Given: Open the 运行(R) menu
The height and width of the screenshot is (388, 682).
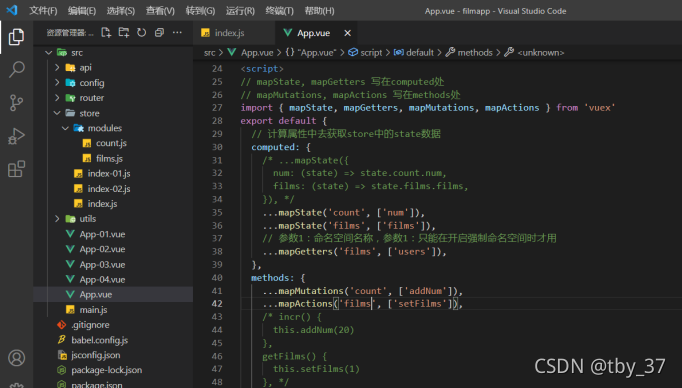Looking at the screenshot, I should coord(240,10).
